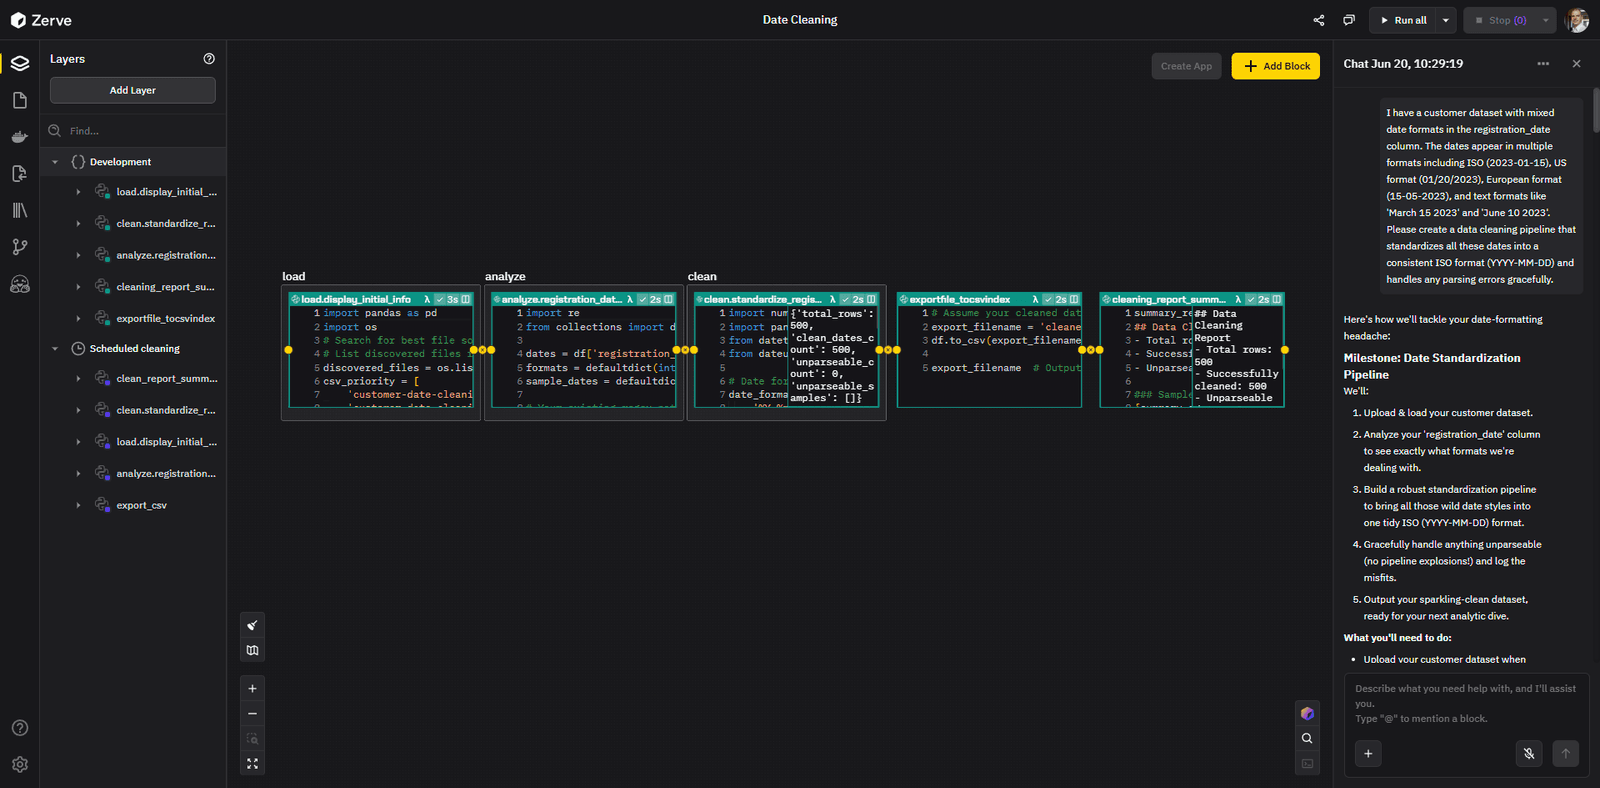Open the AI agent robot icon in sidebar
The height and width of the screenshot is (788, 1600).
[19, 284]
